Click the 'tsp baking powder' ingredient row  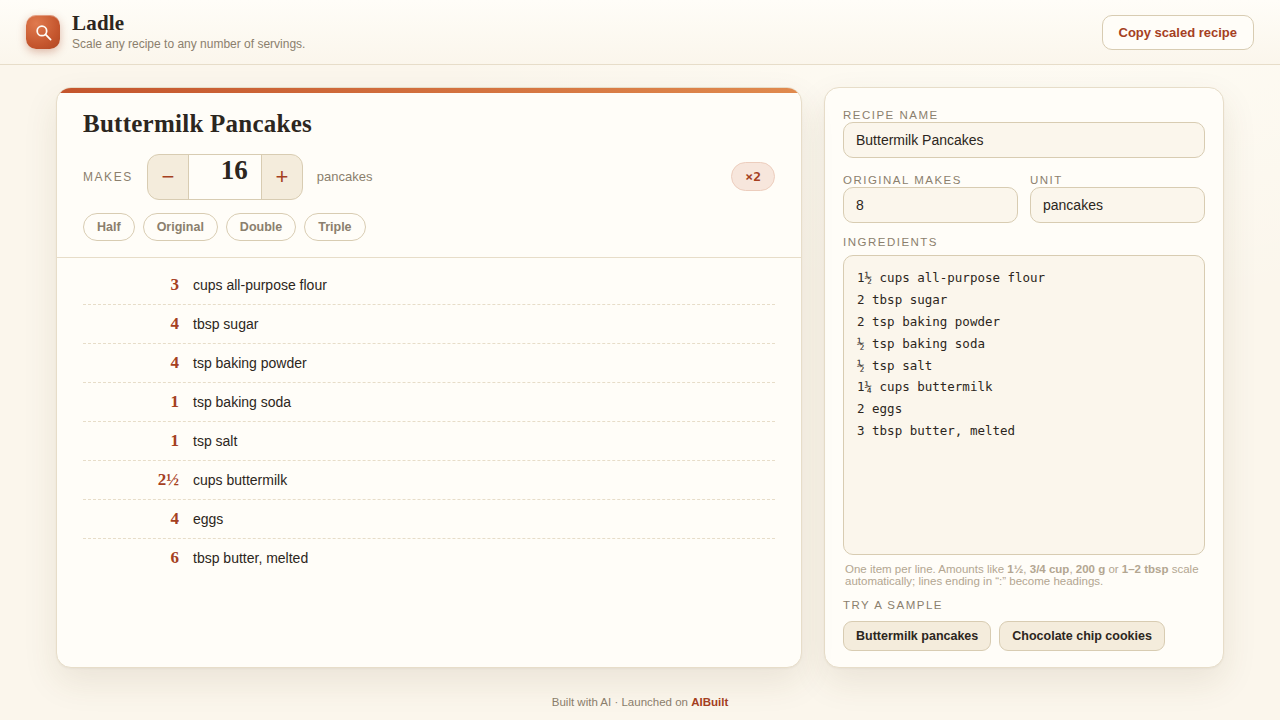(x=429, y=363)
